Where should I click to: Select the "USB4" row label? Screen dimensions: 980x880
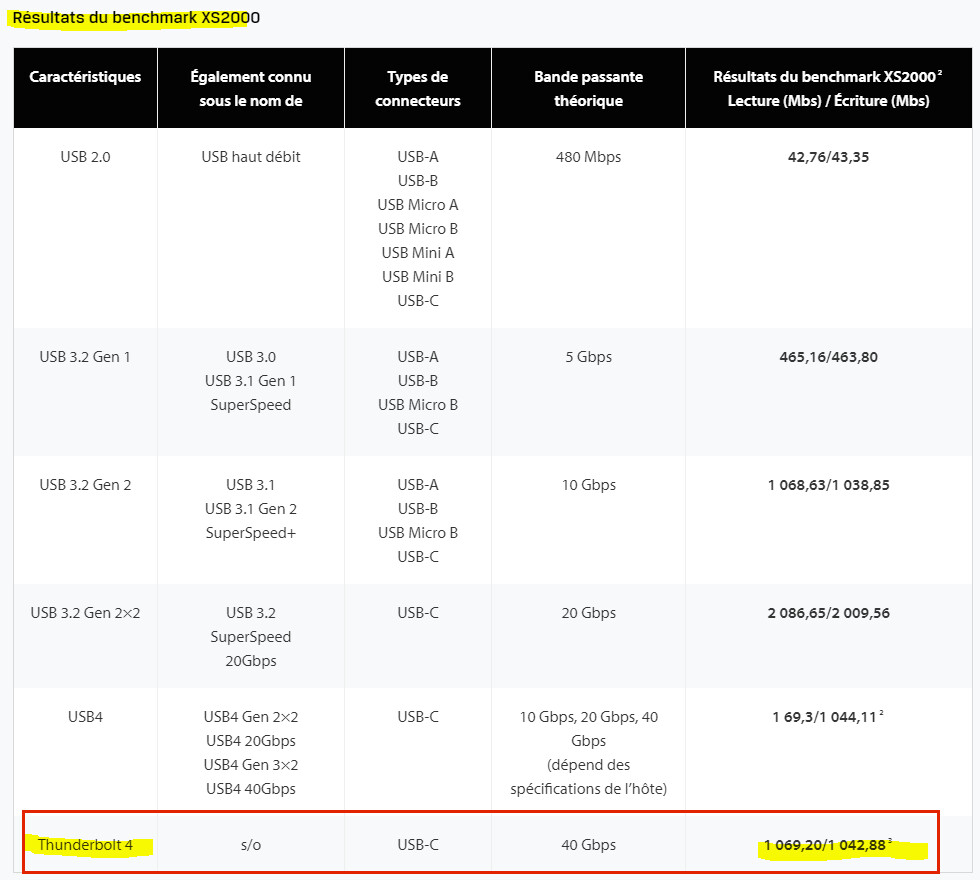click(85, 717)
